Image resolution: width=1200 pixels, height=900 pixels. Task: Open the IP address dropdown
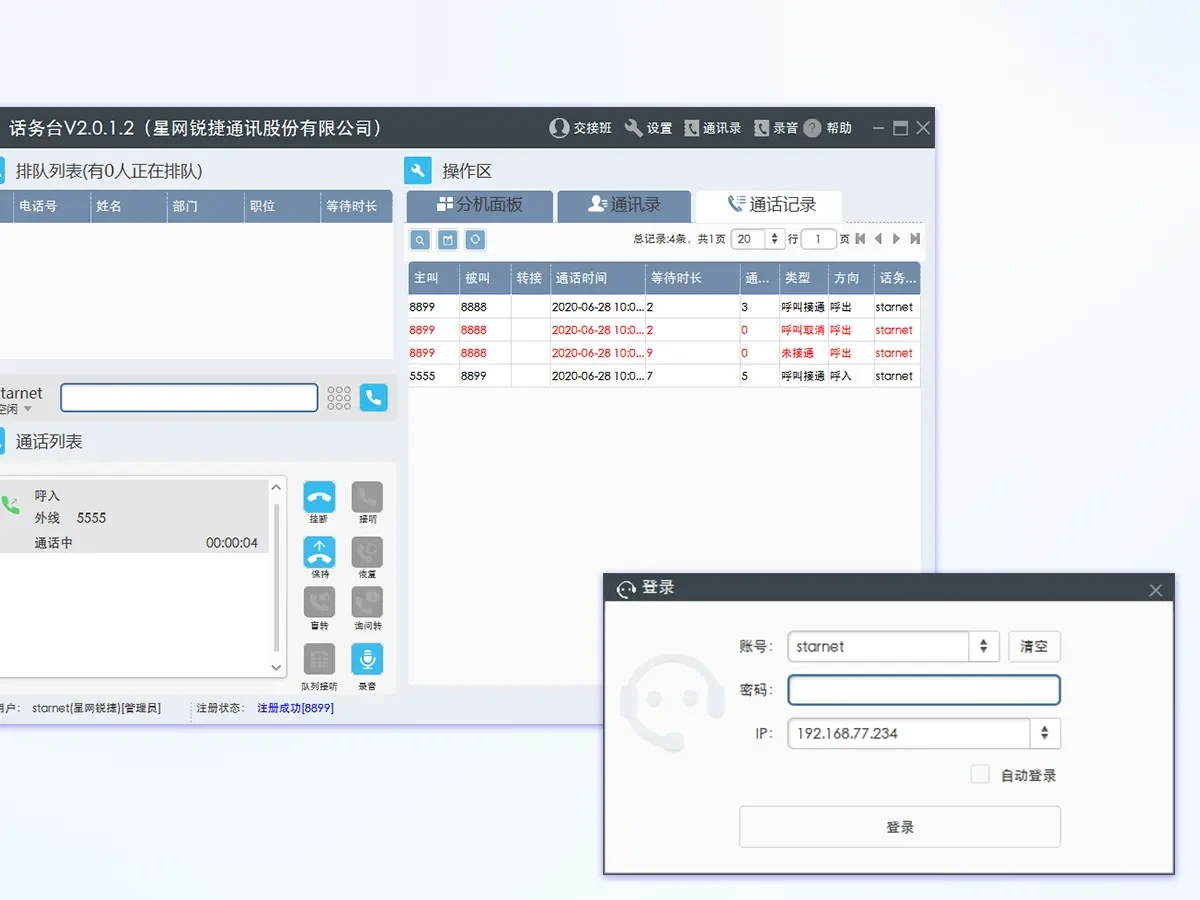[1044, 733]
